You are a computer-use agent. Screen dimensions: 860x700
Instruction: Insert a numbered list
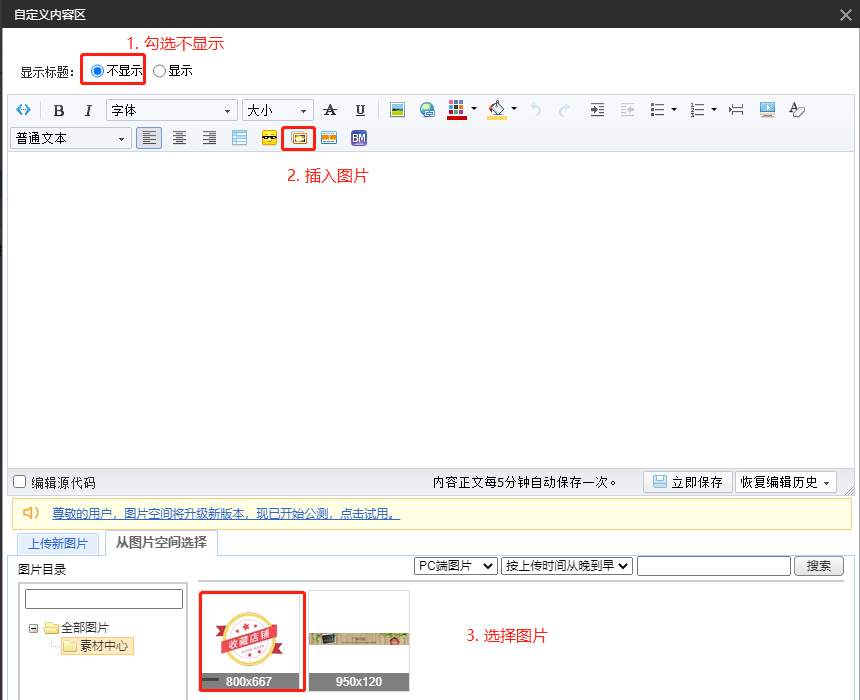pyautogui.click(x=697, y=110)
